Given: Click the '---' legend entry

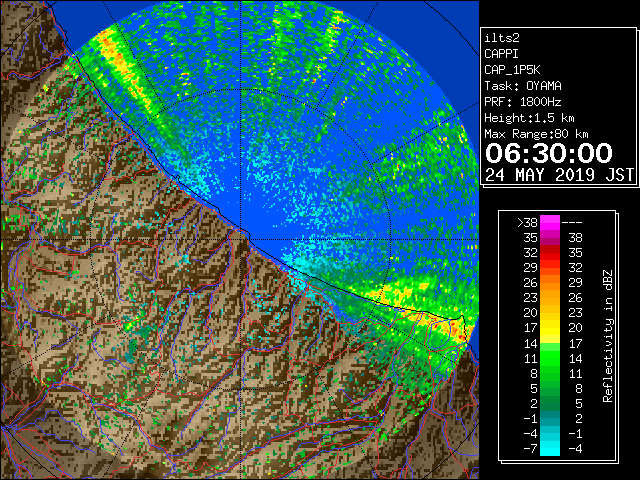Looking at the screenshot, I should click(572, 223).
